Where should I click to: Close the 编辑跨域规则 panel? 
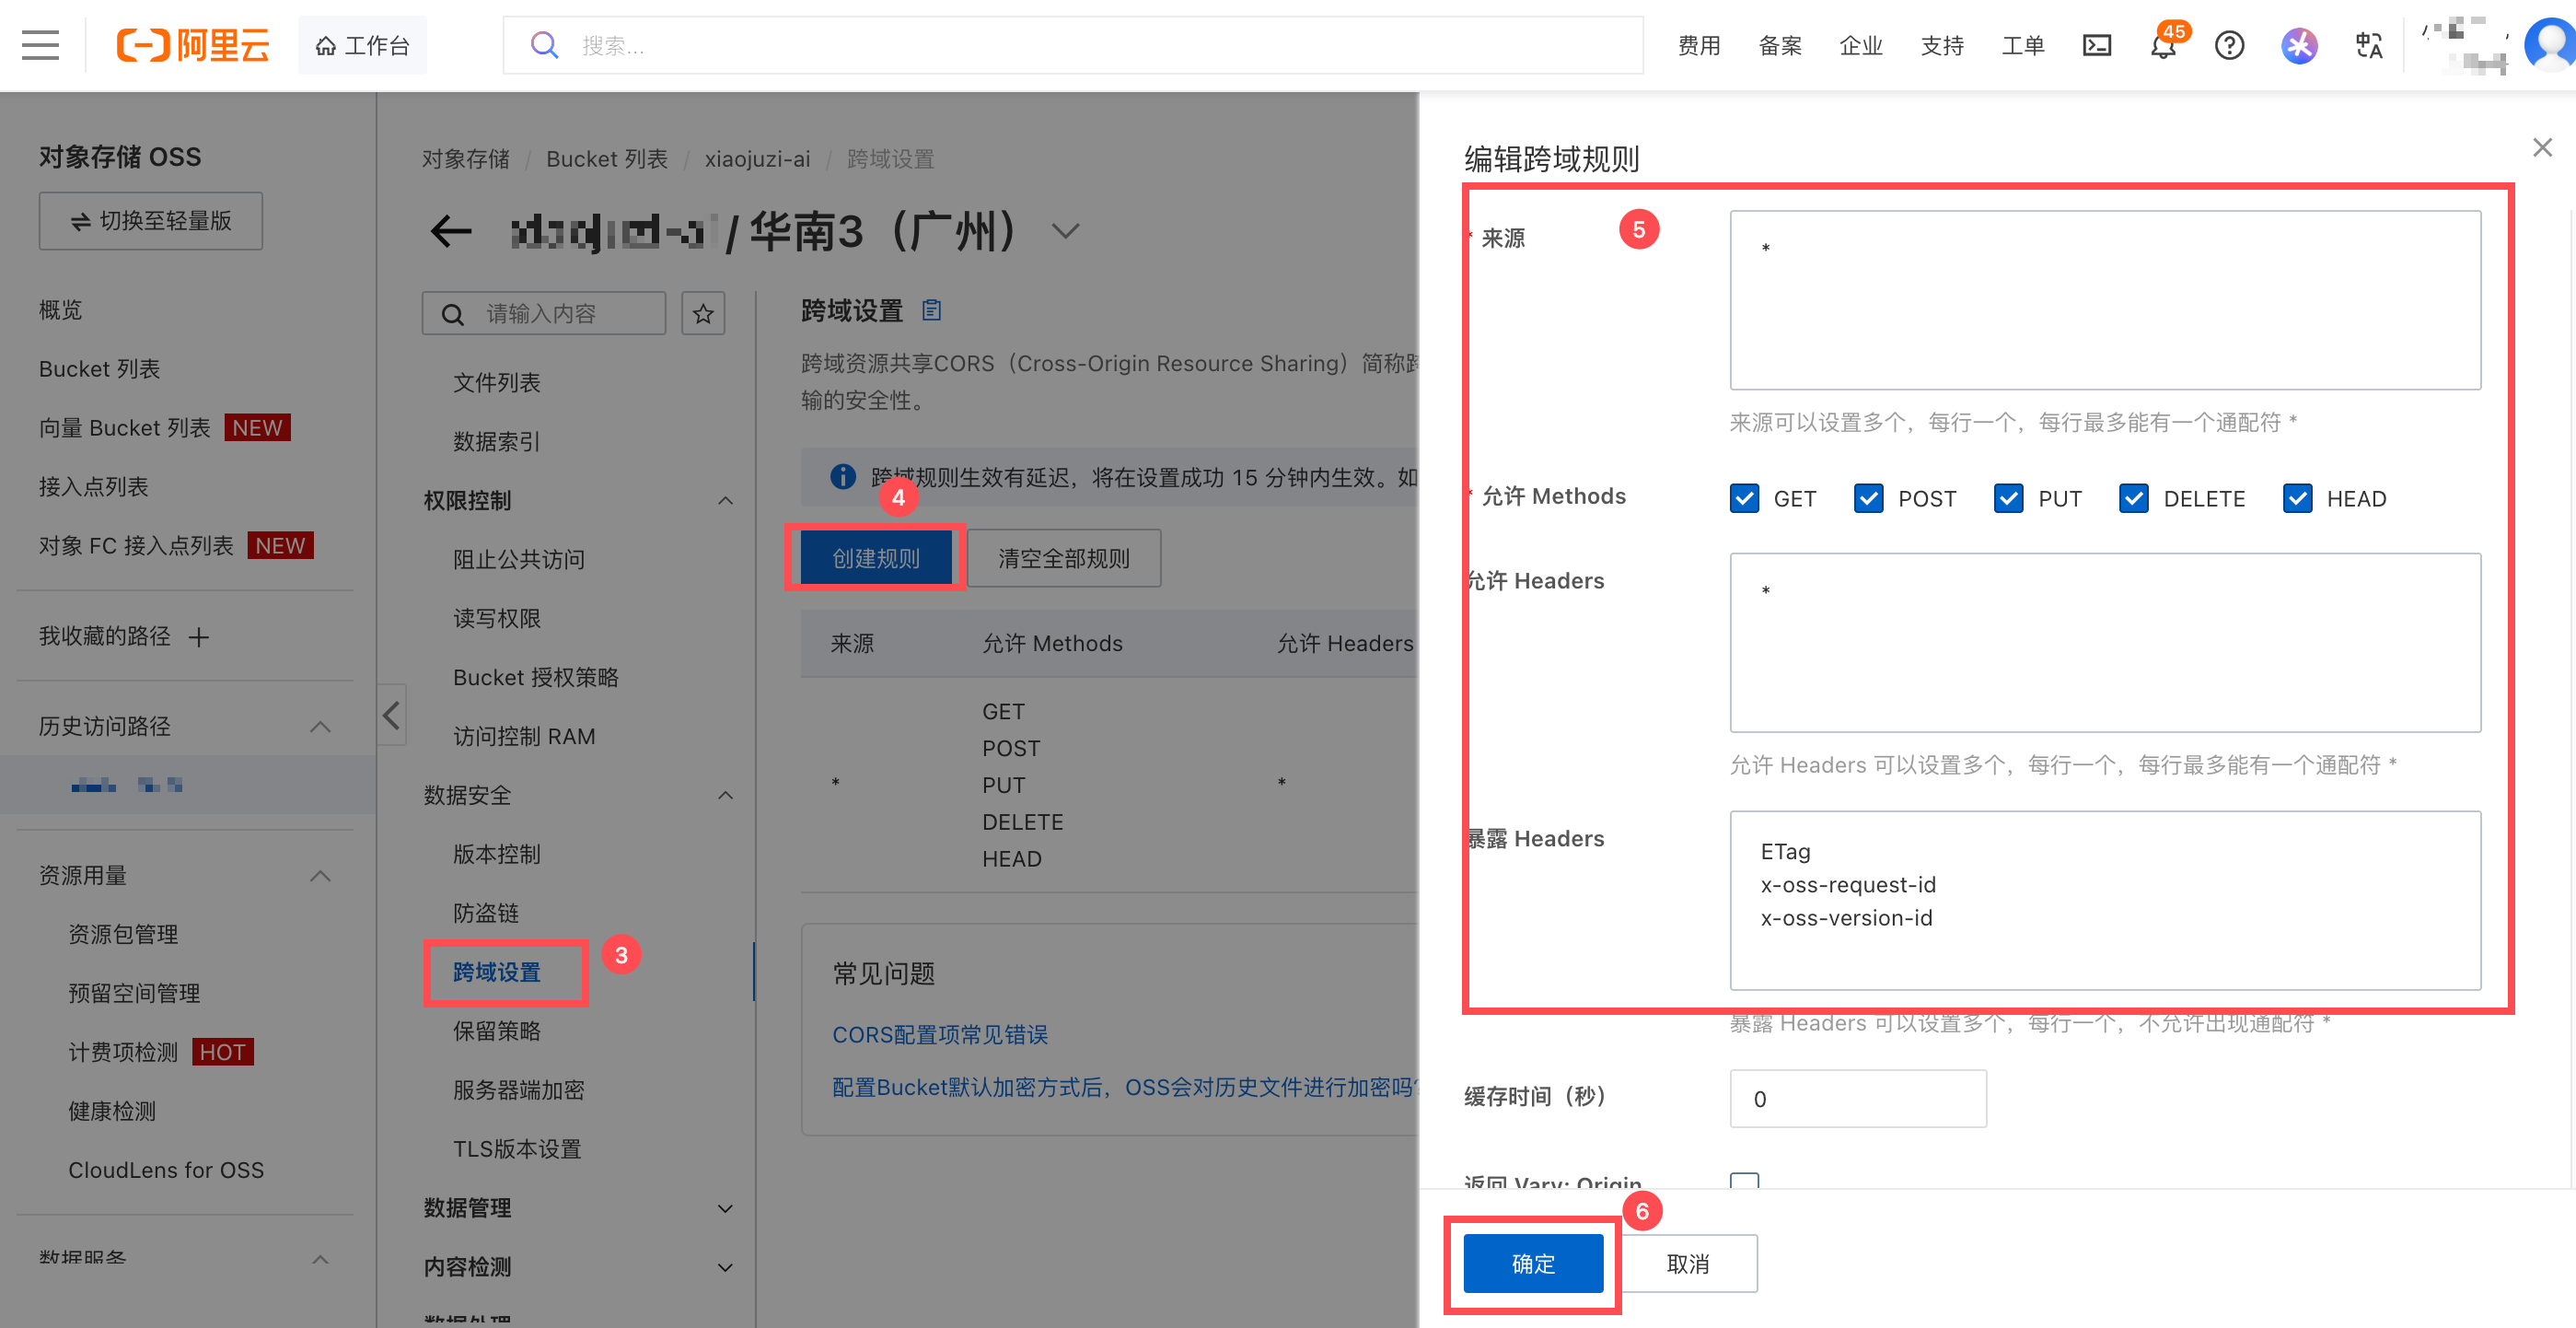pyautogui.click(x=2542, y=148)
